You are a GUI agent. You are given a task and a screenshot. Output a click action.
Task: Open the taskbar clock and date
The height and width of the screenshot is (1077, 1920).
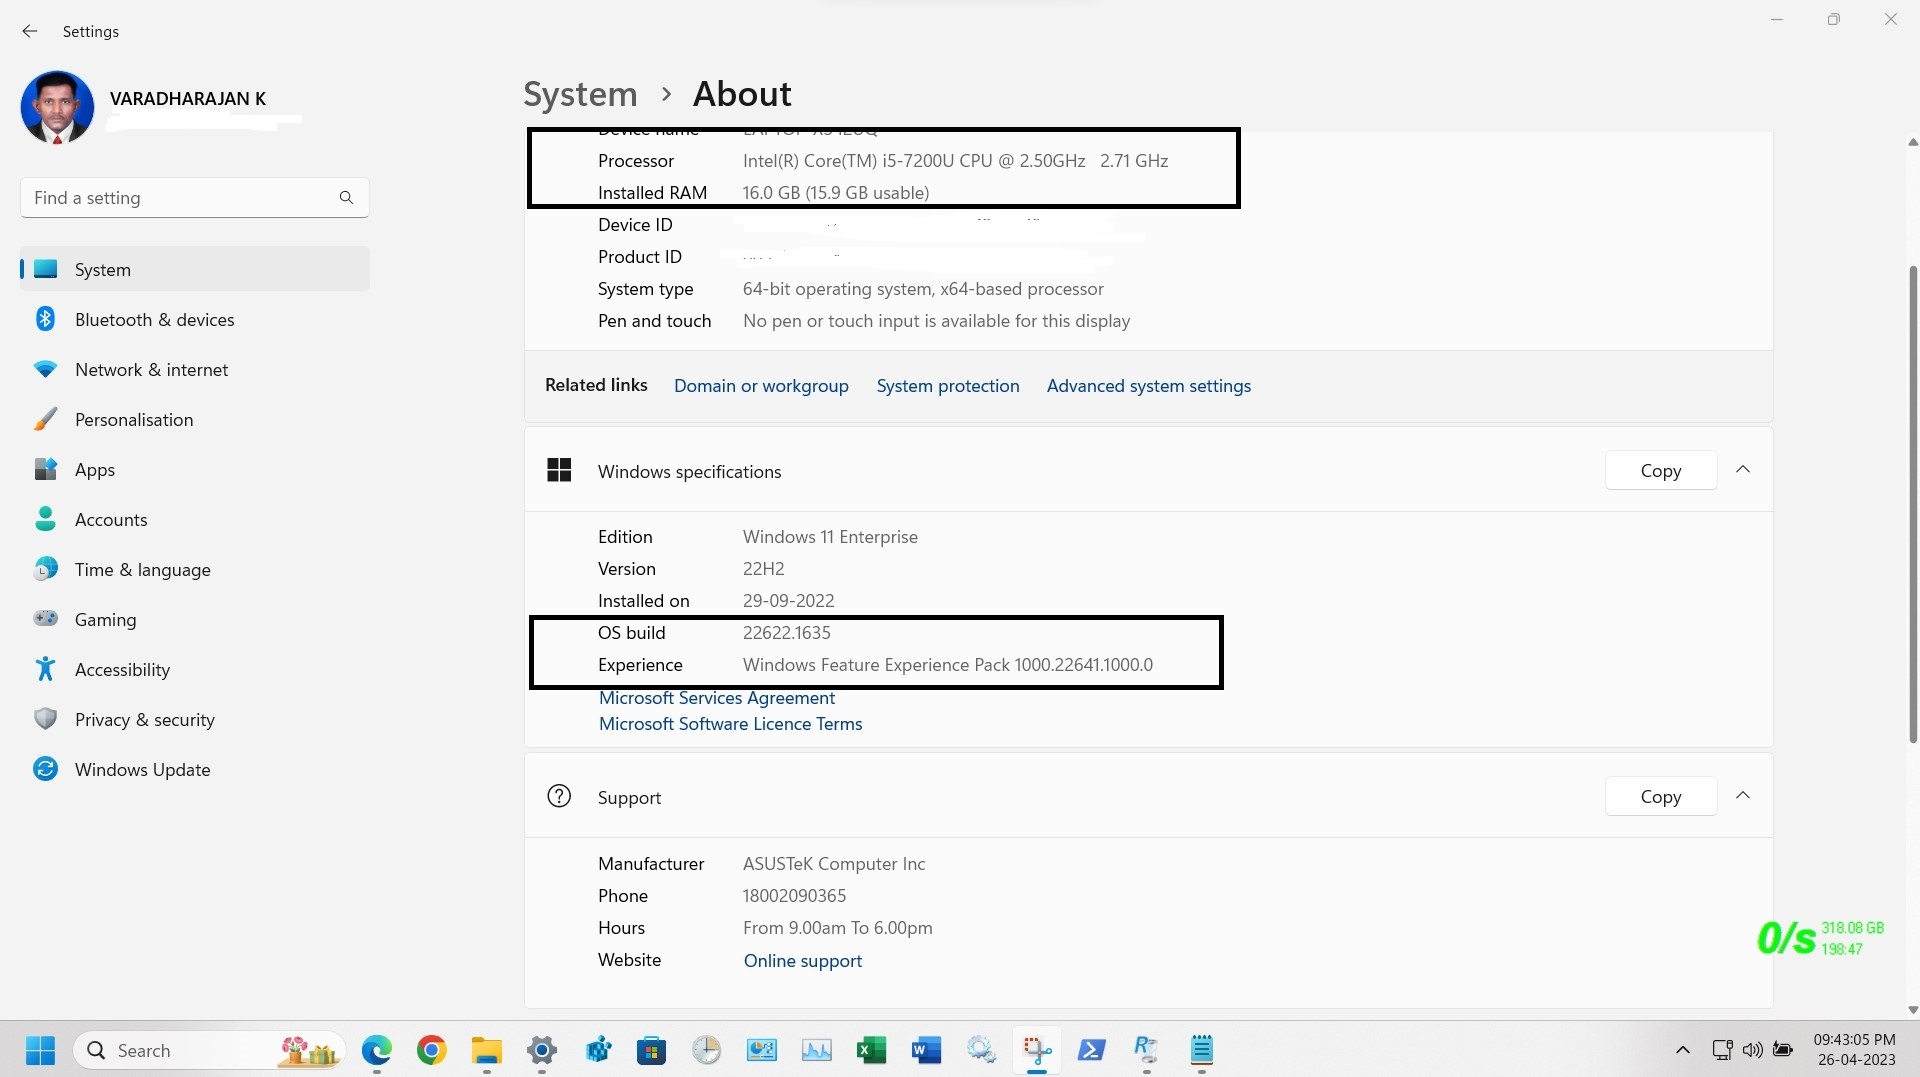1855,1050
